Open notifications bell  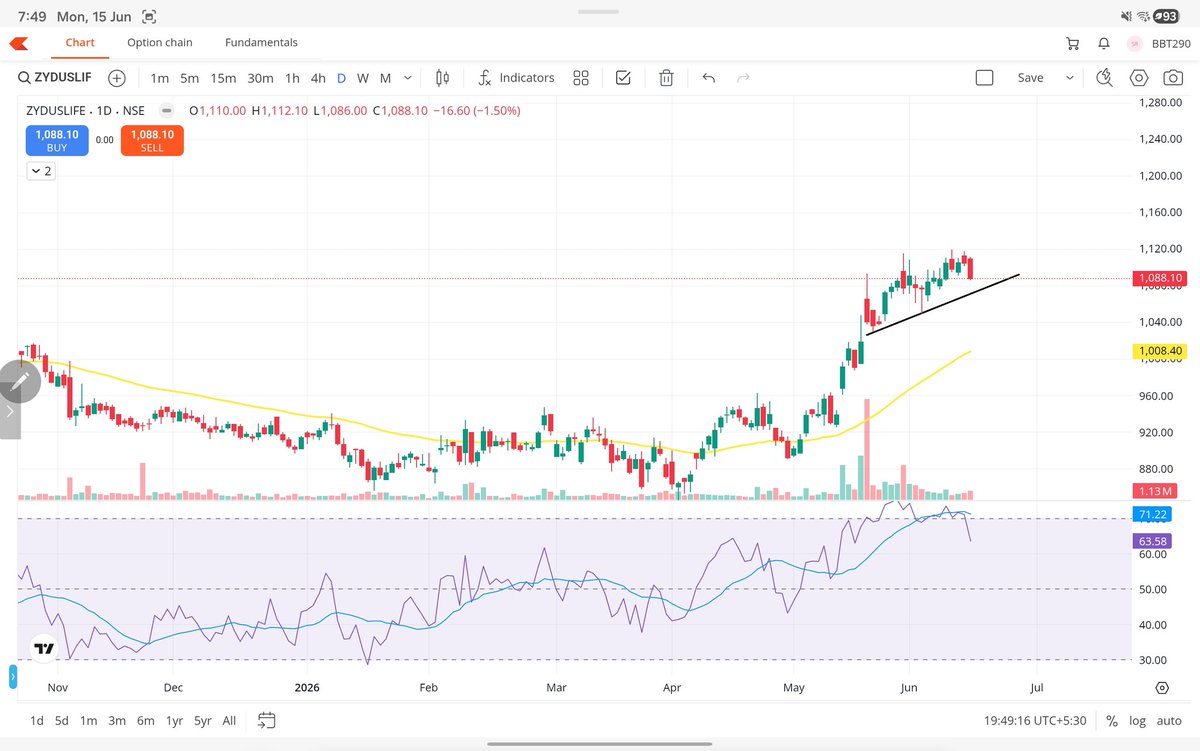1104,44
